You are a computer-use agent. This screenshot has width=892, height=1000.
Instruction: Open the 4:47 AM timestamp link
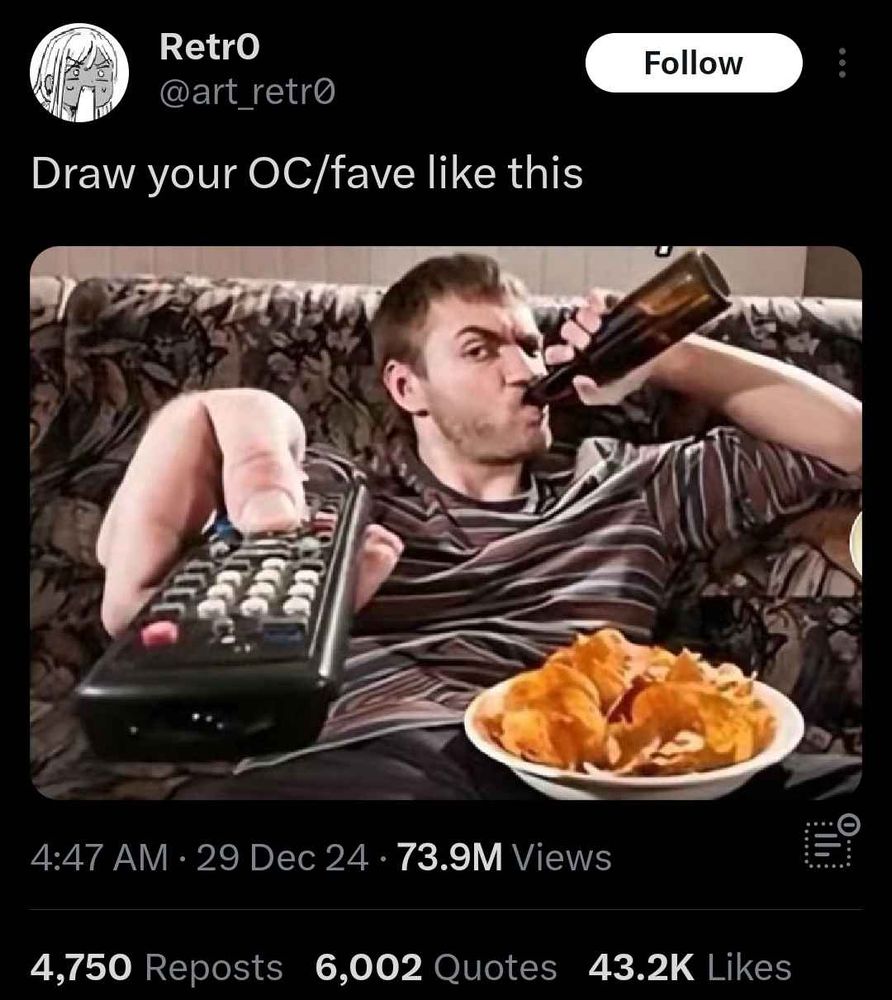pyautogui.click(x=99, y=857)
